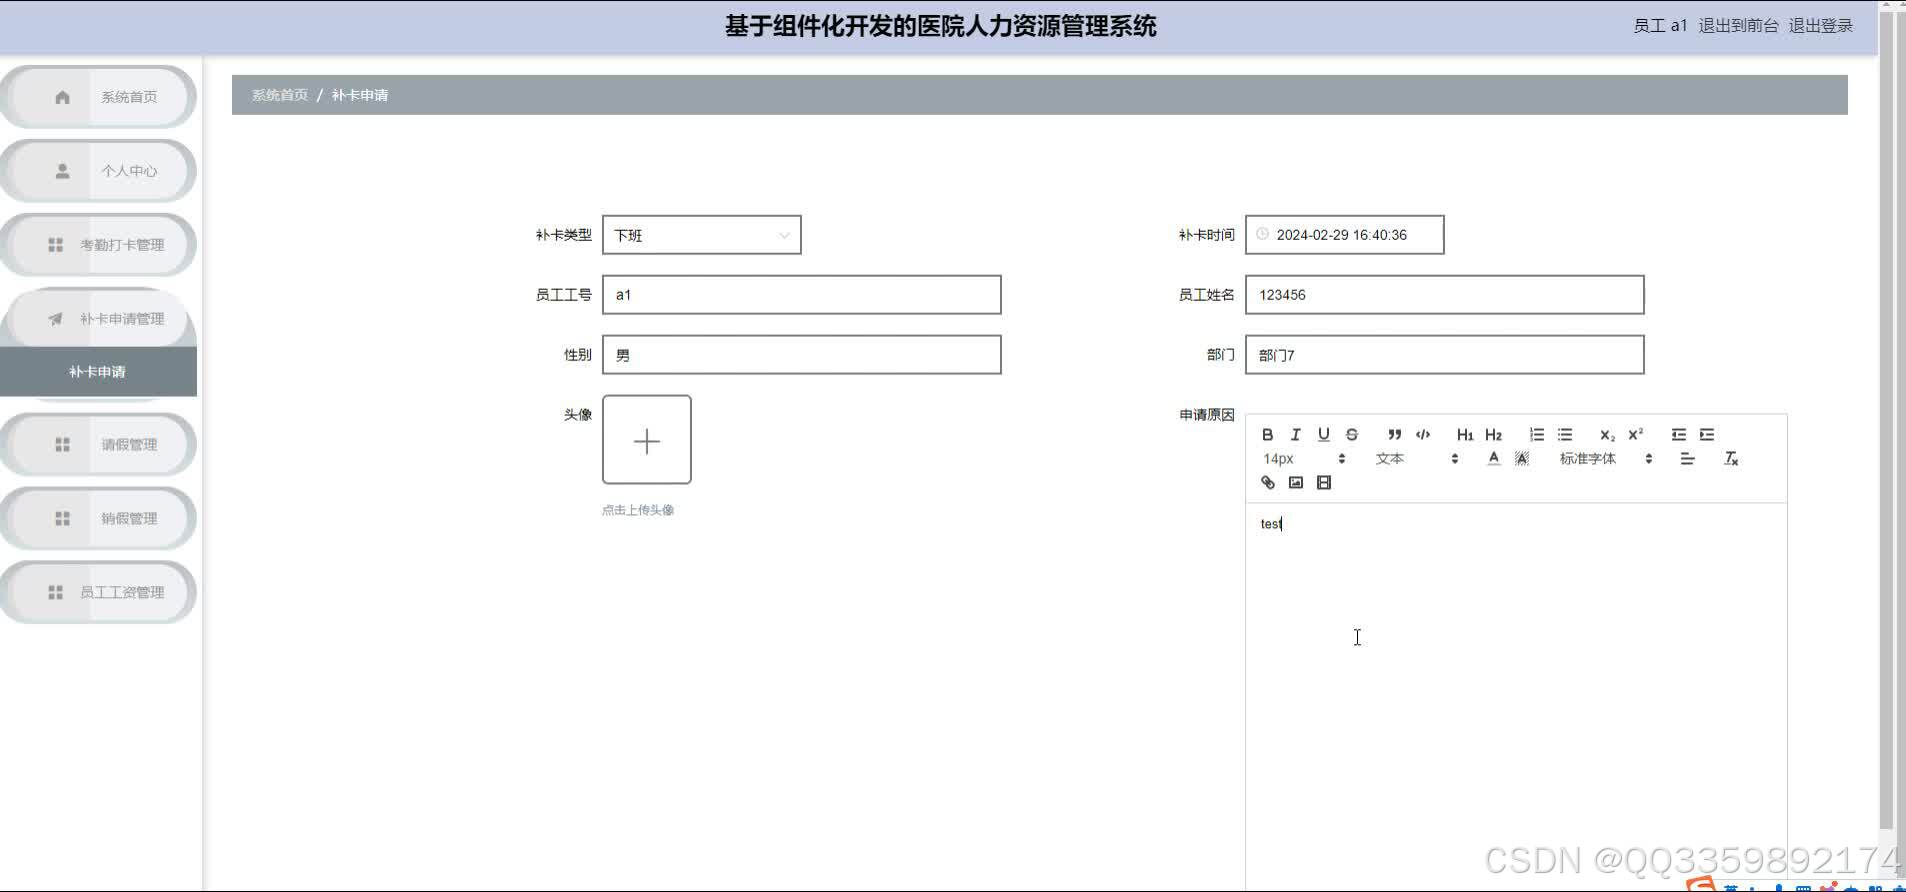
Task: Focus the 性别 input field
Action: coord(801,355)
